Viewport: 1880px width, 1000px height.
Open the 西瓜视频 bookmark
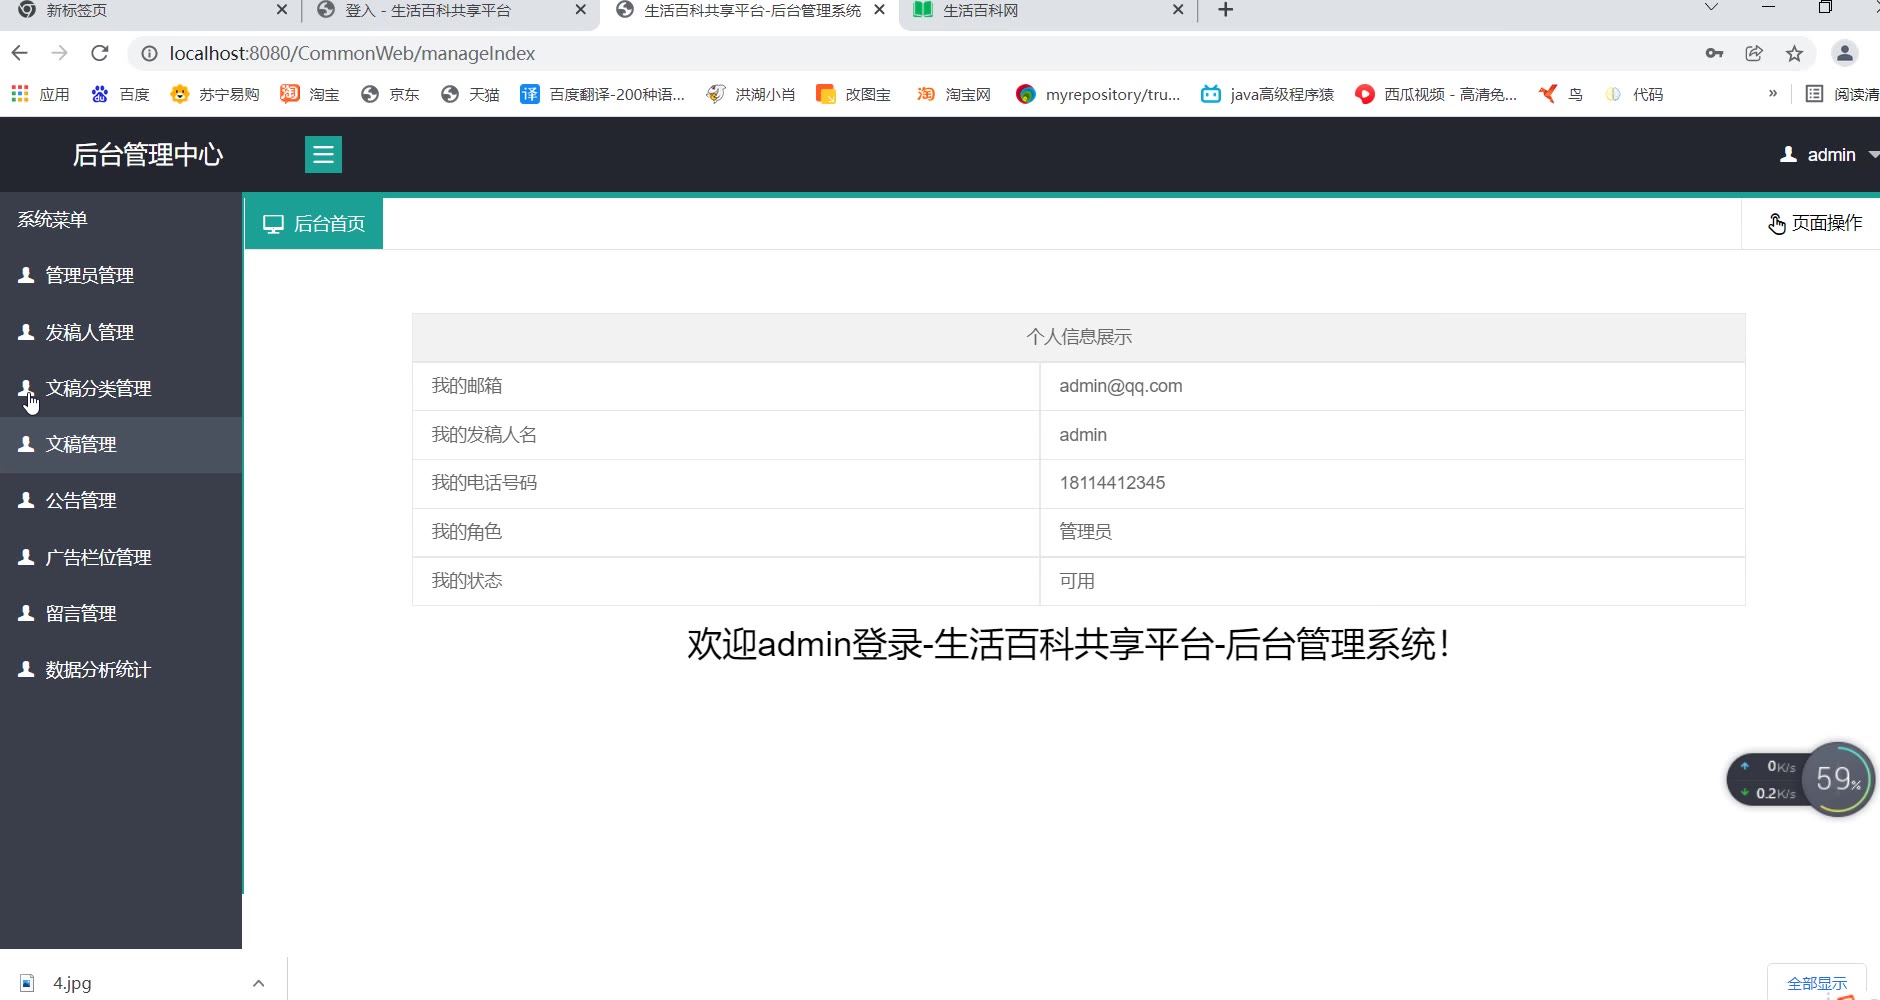[1436, 94]
